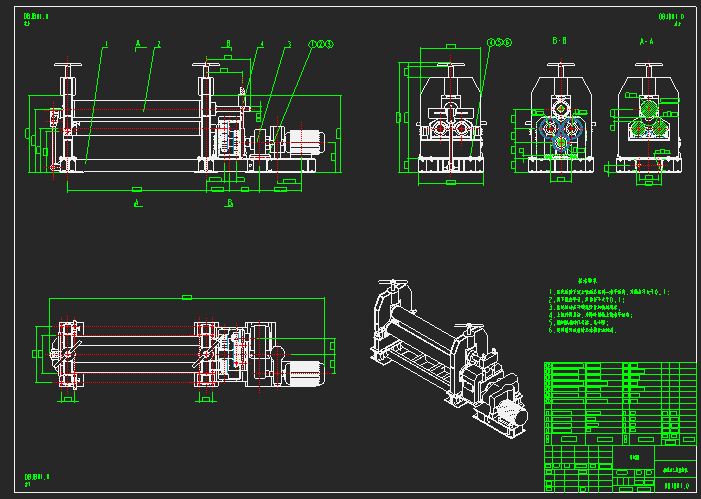Select part callout number 4 in front view

pos(262,44)
